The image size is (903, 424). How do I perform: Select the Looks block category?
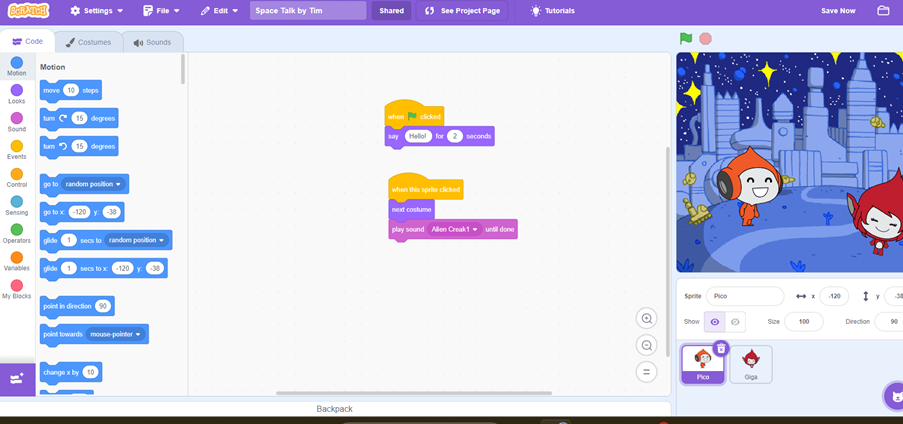click(x=17, y=94)
